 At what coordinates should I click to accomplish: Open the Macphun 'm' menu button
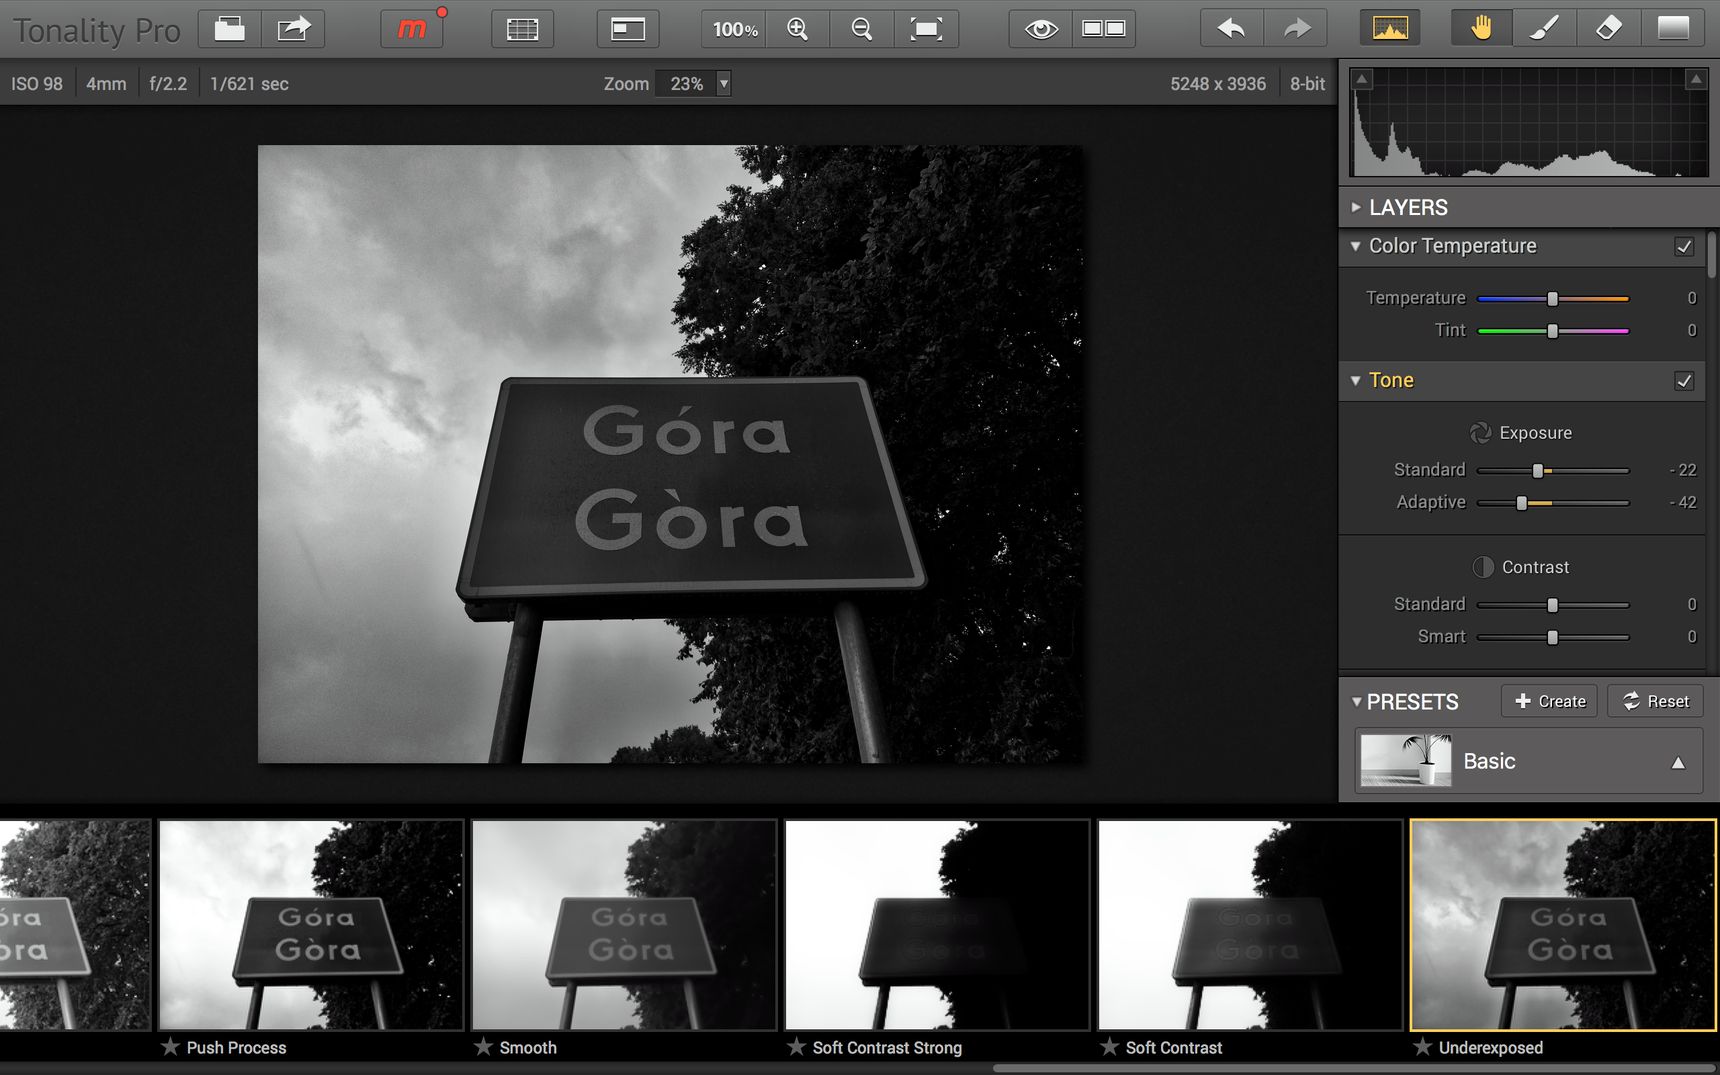(413, 29)
